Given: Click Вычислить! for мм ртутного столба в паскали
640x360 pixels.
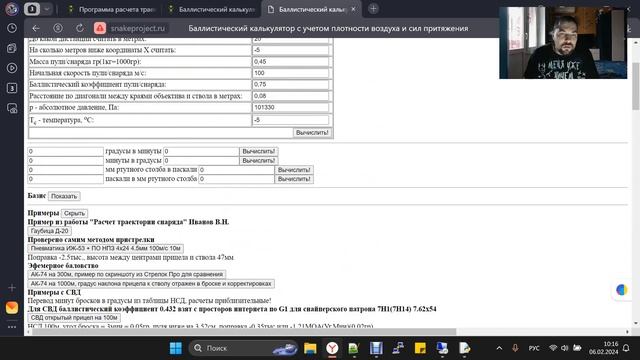Looking at the screenshot, I should point(294,170).
